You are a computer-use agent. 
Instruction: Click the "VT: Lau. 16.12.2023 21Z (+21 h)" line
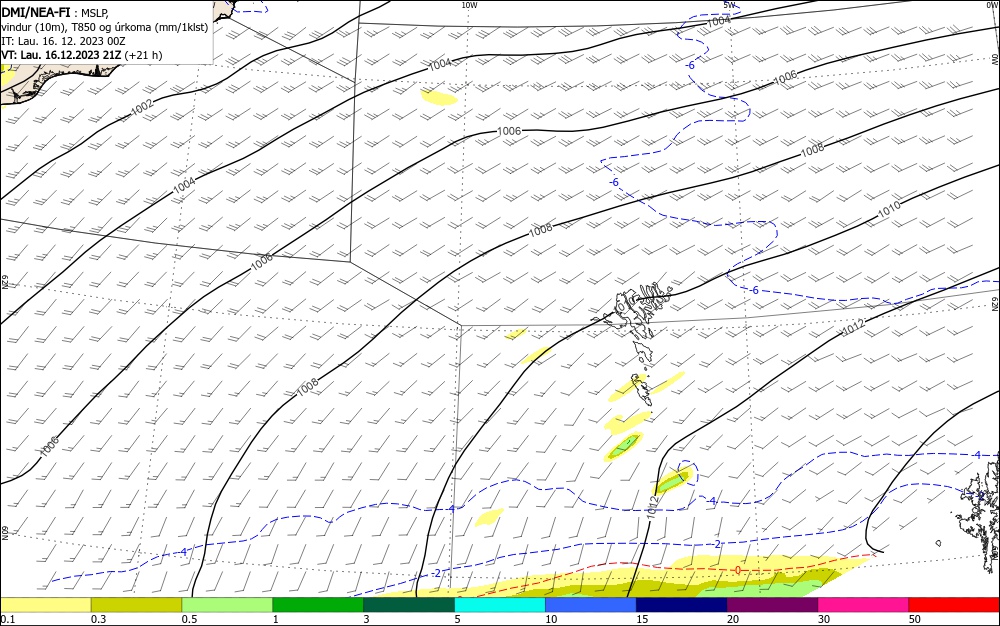82,55
